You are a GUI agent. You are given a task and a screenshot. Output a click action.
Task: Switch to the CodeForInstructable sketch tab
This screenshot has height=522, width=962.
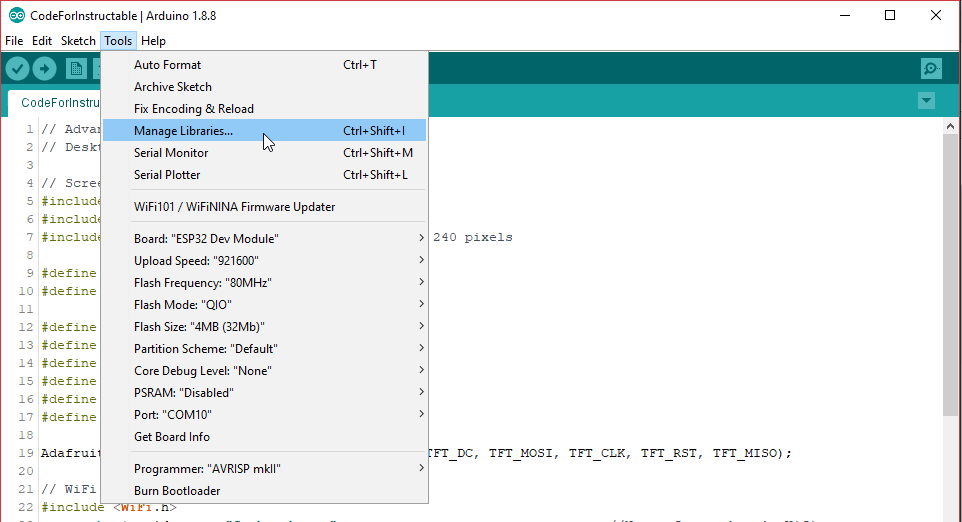(x=55, y=102)
